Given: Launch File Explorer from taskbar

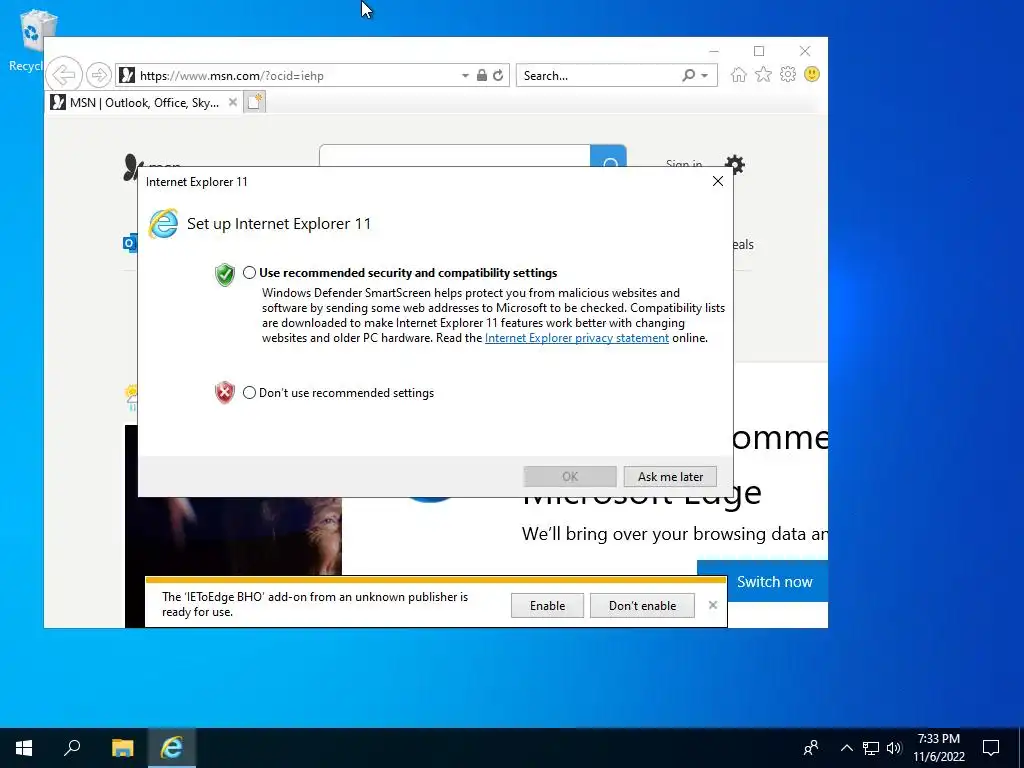Looking at the screenshot, I should [x=122, y=748].
